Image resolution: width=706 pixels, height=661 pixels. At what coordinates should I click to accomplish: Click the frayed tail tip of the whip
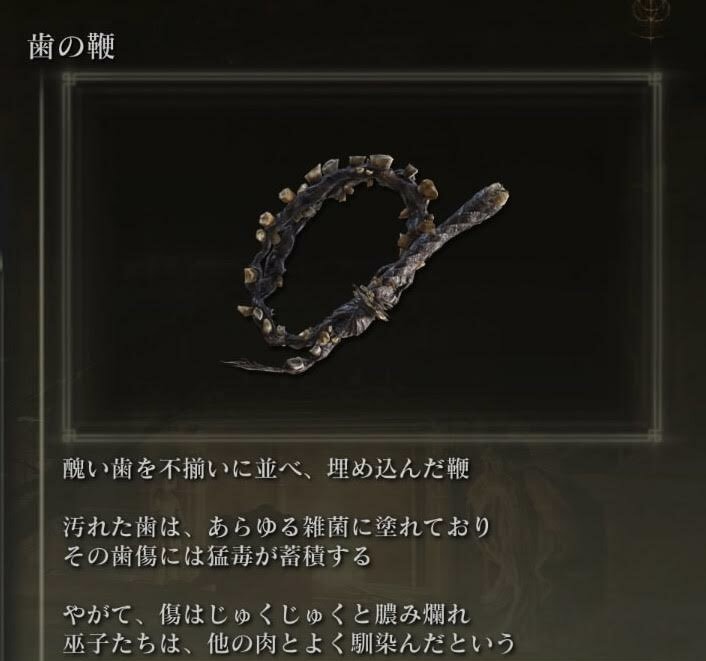(x=252, y=364)
